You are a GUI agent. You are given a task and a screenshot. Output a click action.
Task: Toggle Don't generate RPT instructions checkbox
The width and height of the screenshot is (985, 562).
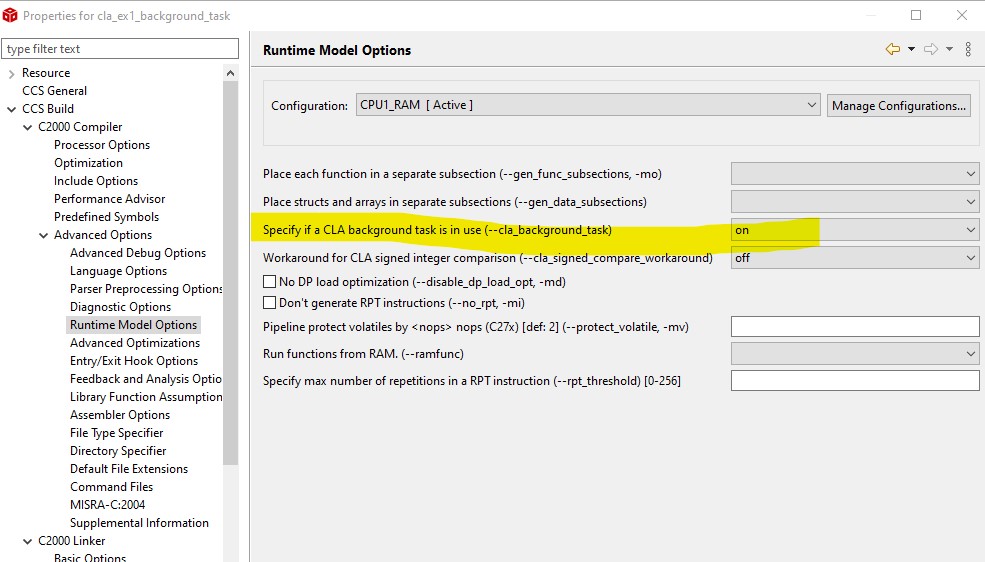point(269,303)
